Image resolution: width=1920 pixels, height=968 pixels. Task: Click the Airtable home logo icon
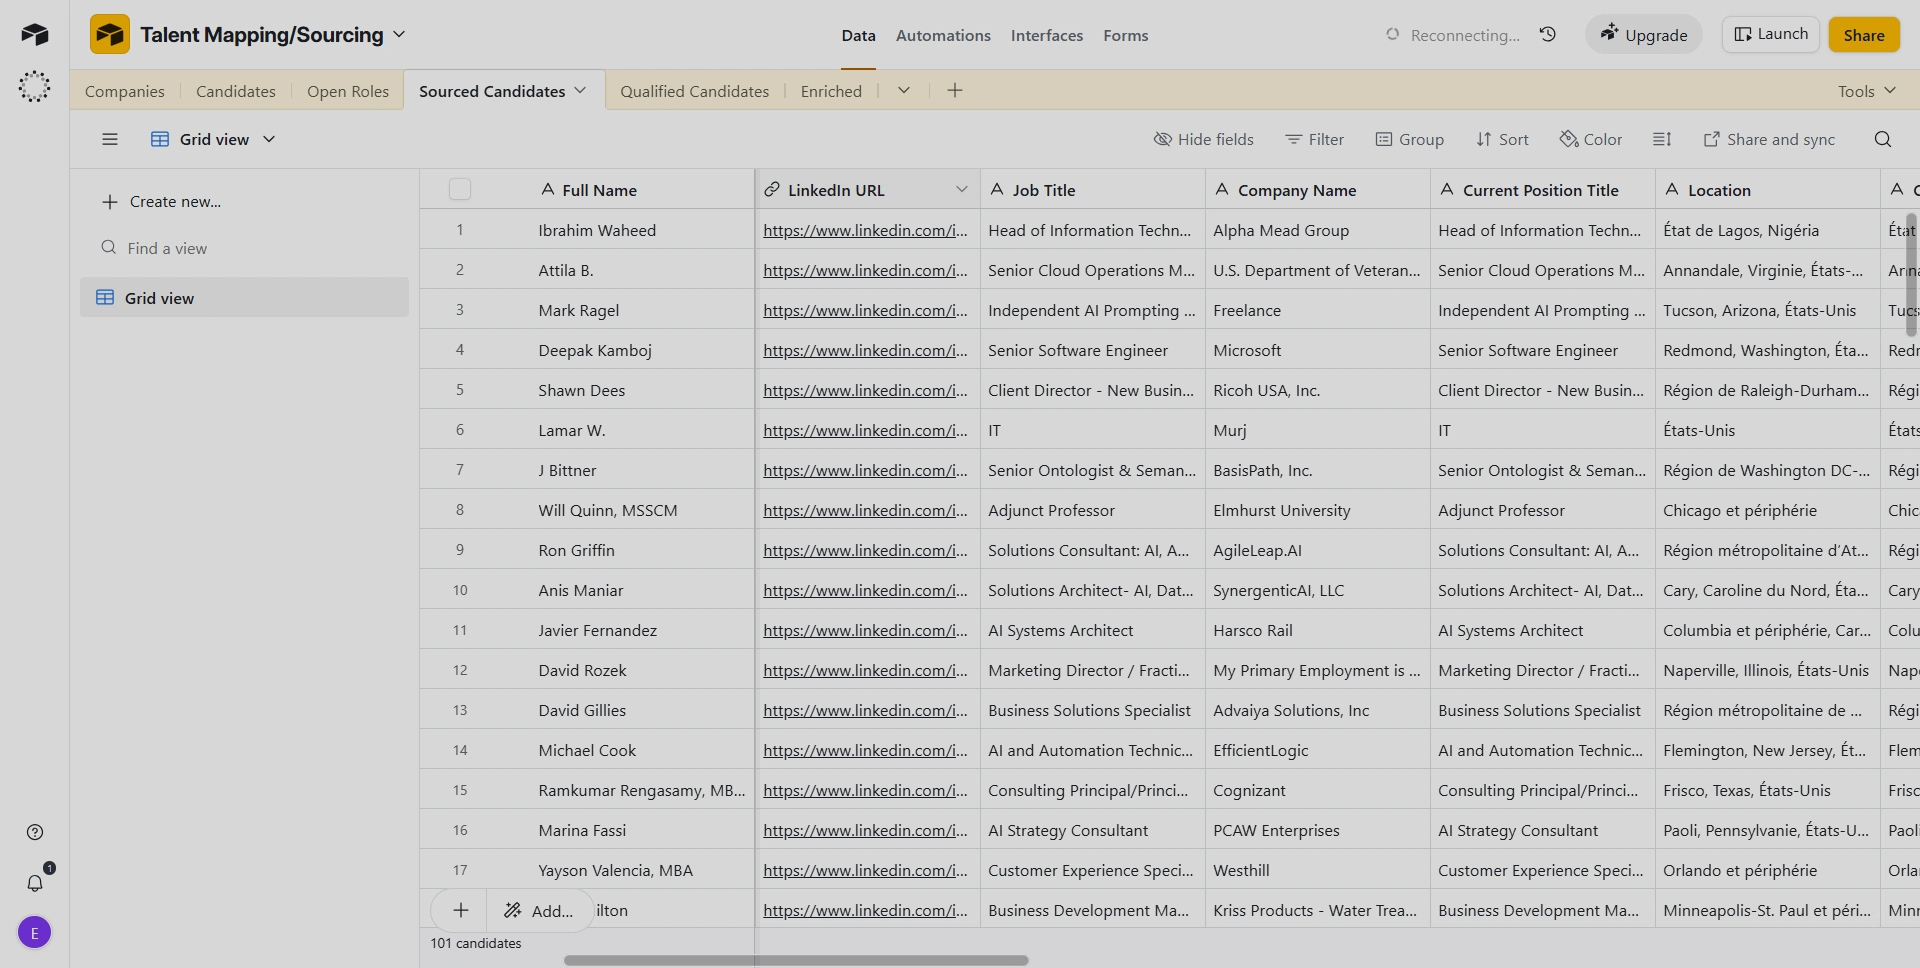(35, 35)
